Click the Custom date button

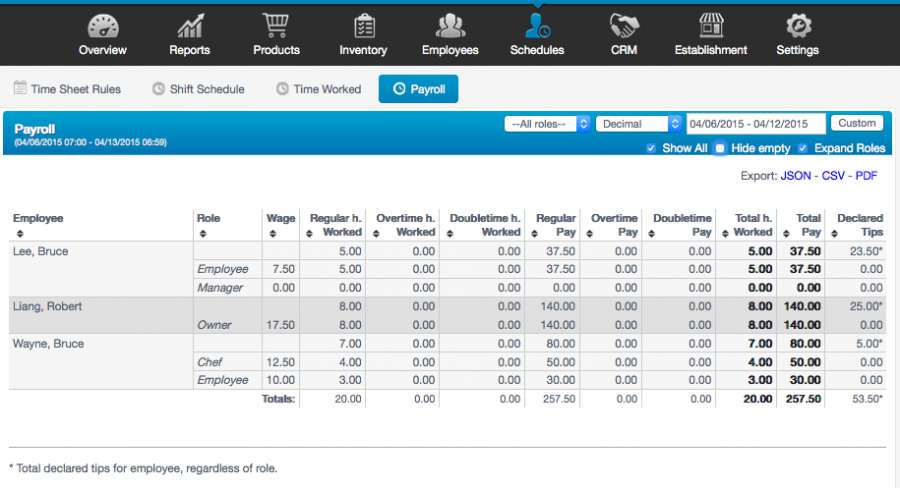[856, 123]
